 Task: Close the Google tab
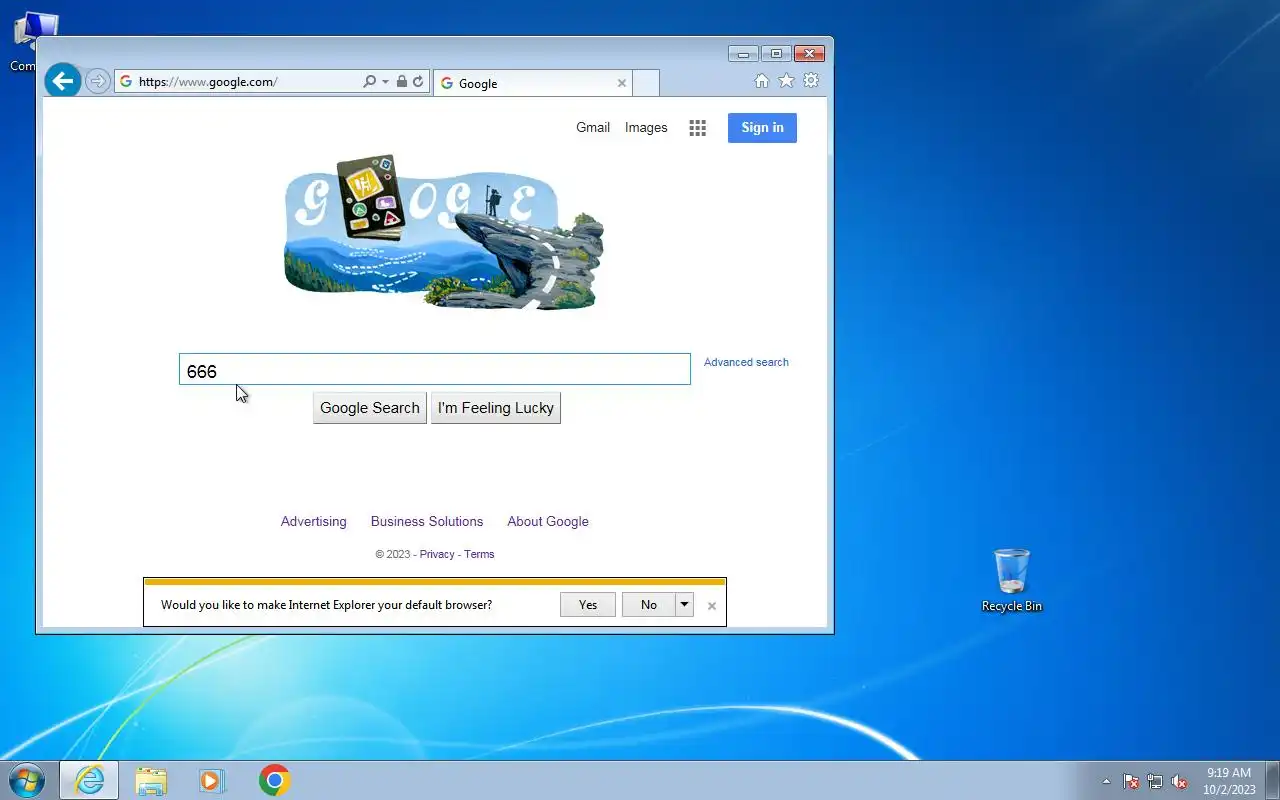[621, 83]
